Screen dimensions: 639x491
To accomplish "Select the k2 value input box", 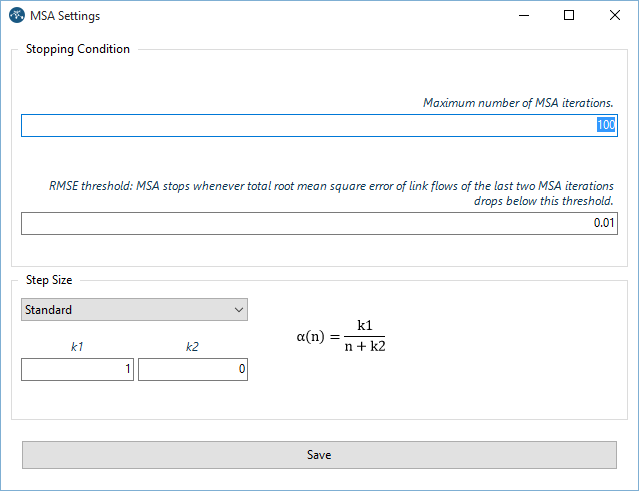I will coord(192,370).
